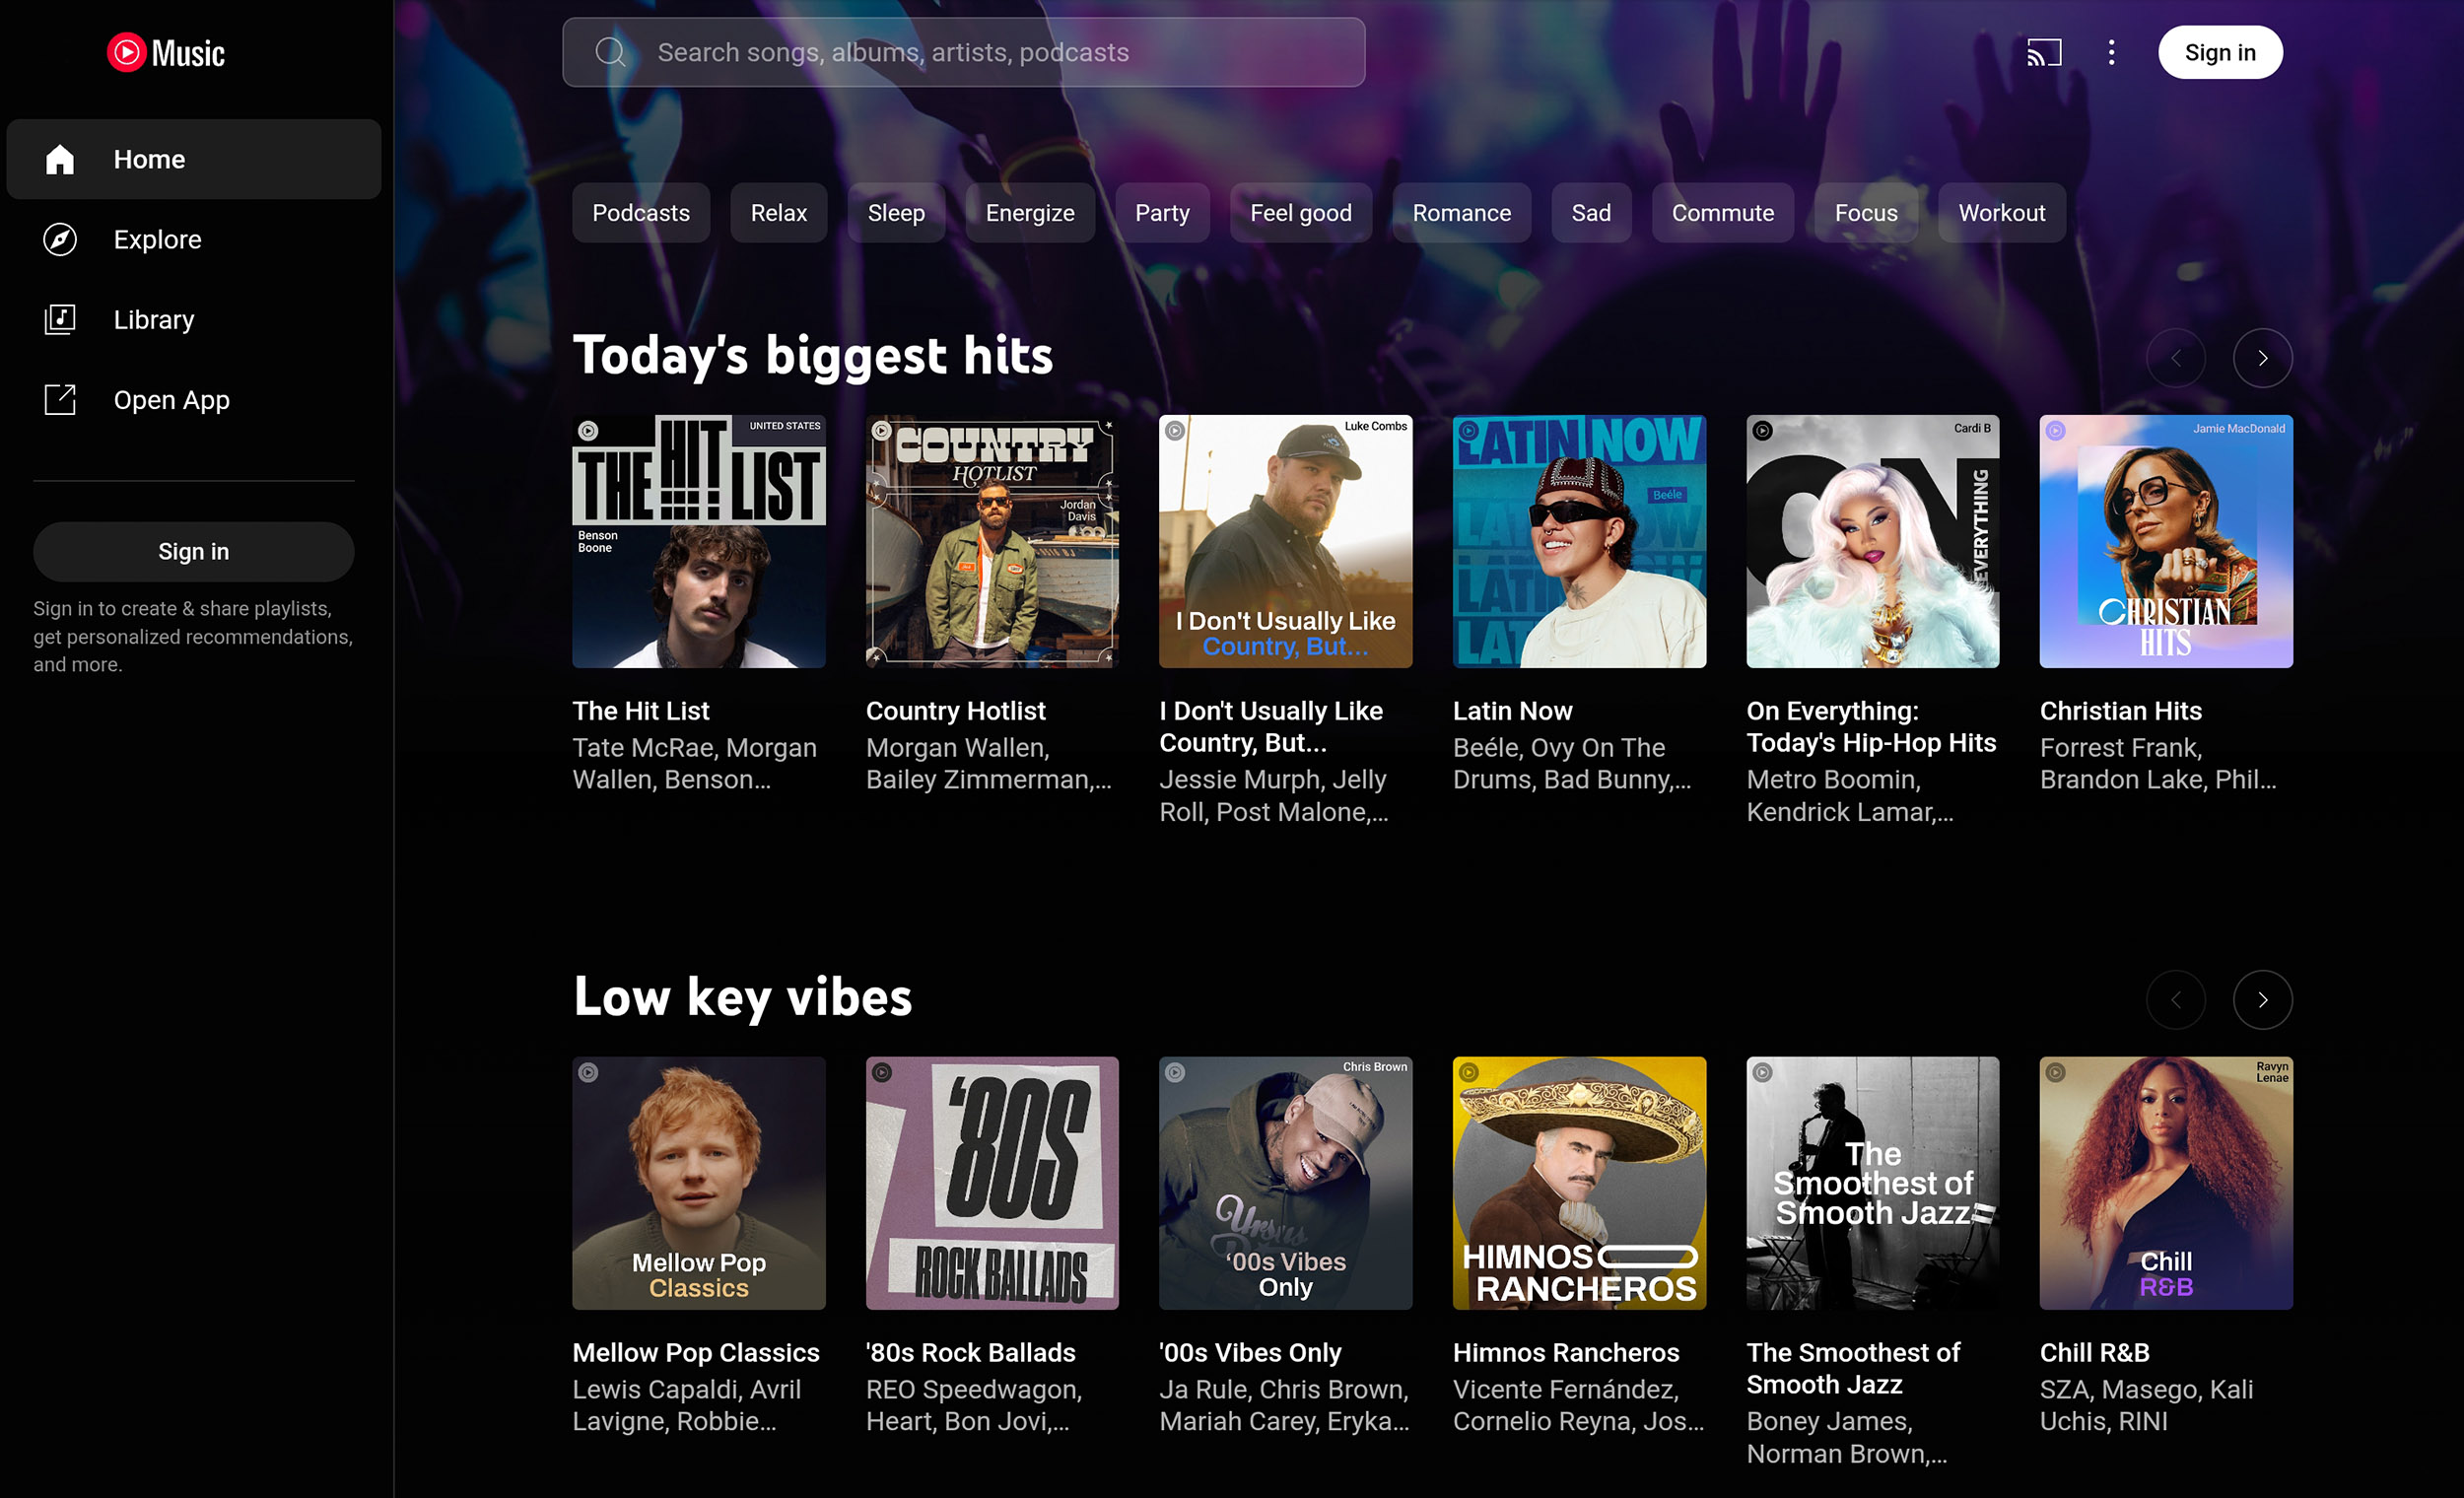Toggle the Energize mood chip

[x=1029, y=212]
